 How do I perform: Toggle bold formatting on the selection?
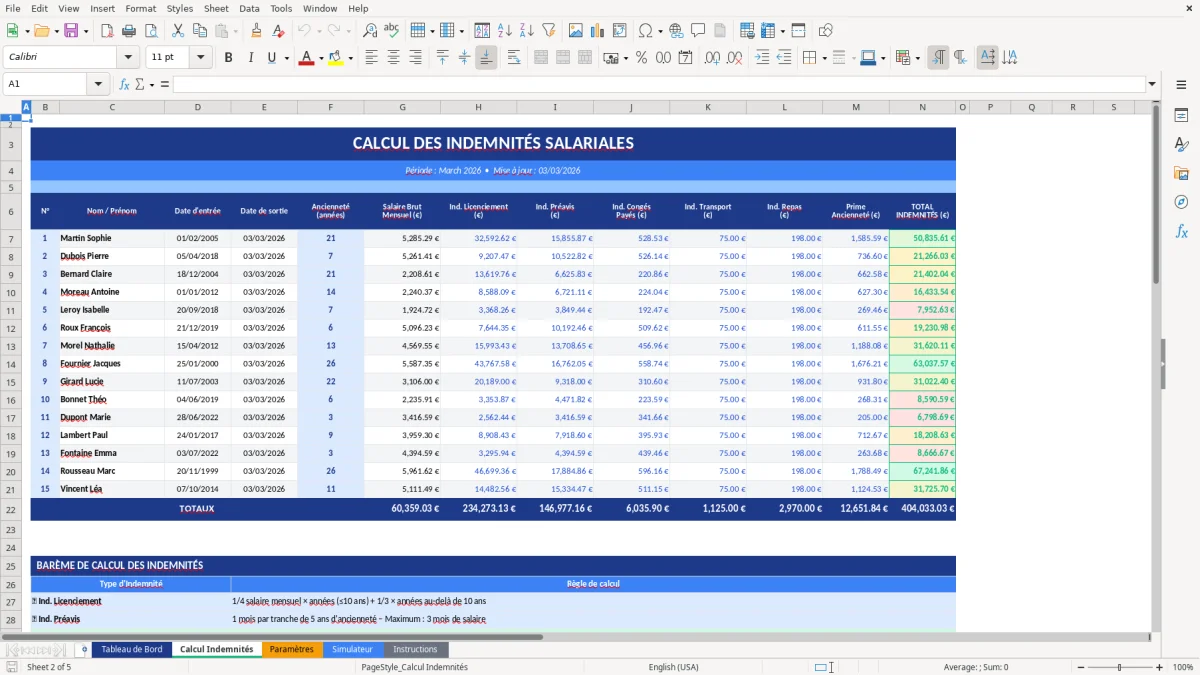[228, 57]
